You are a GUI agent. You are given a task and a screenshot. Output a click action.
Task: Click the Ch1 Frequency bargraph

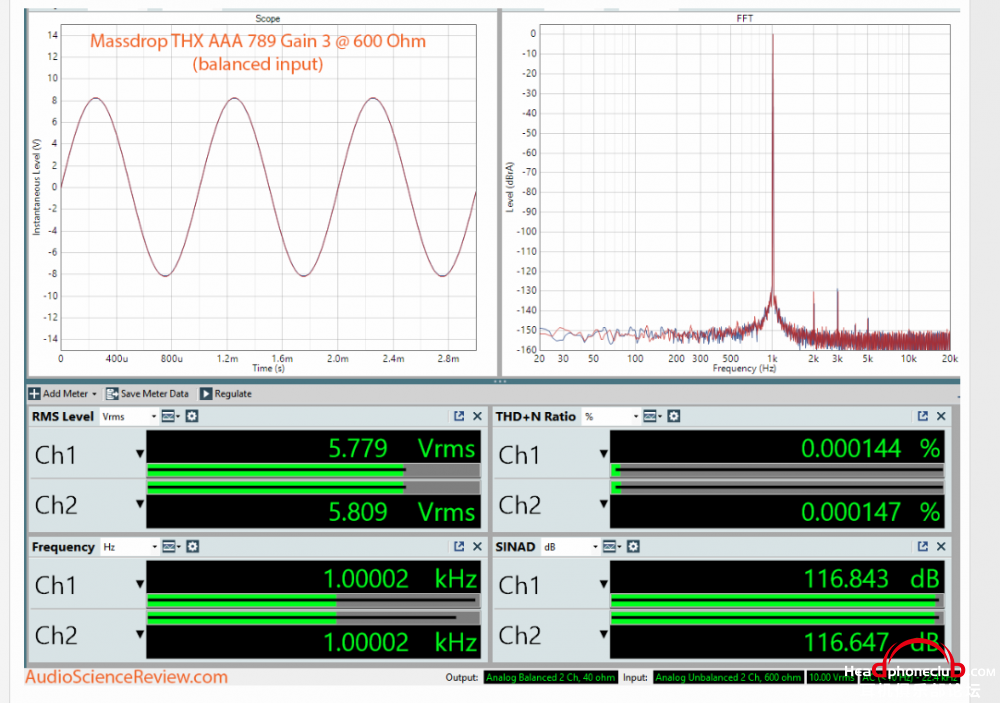(314, 601)
